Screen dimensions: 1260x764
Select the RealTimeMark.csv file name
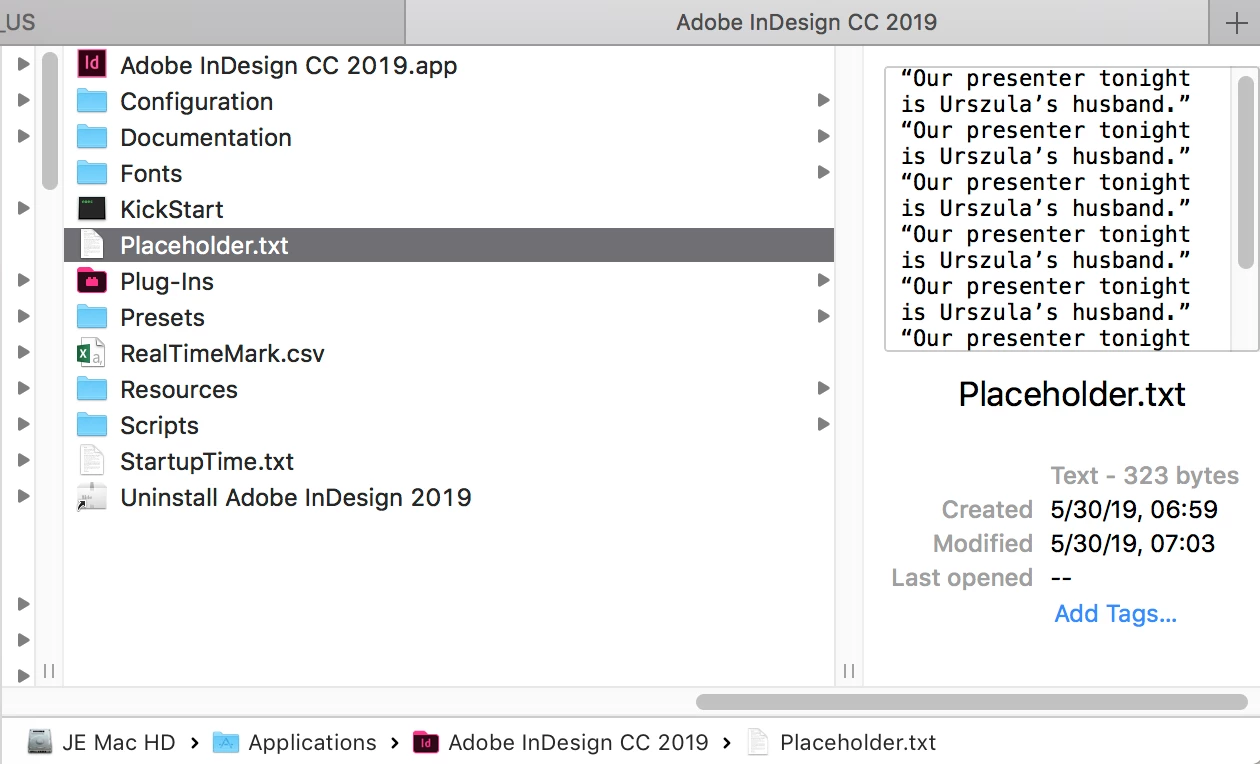tap(222, 354)
